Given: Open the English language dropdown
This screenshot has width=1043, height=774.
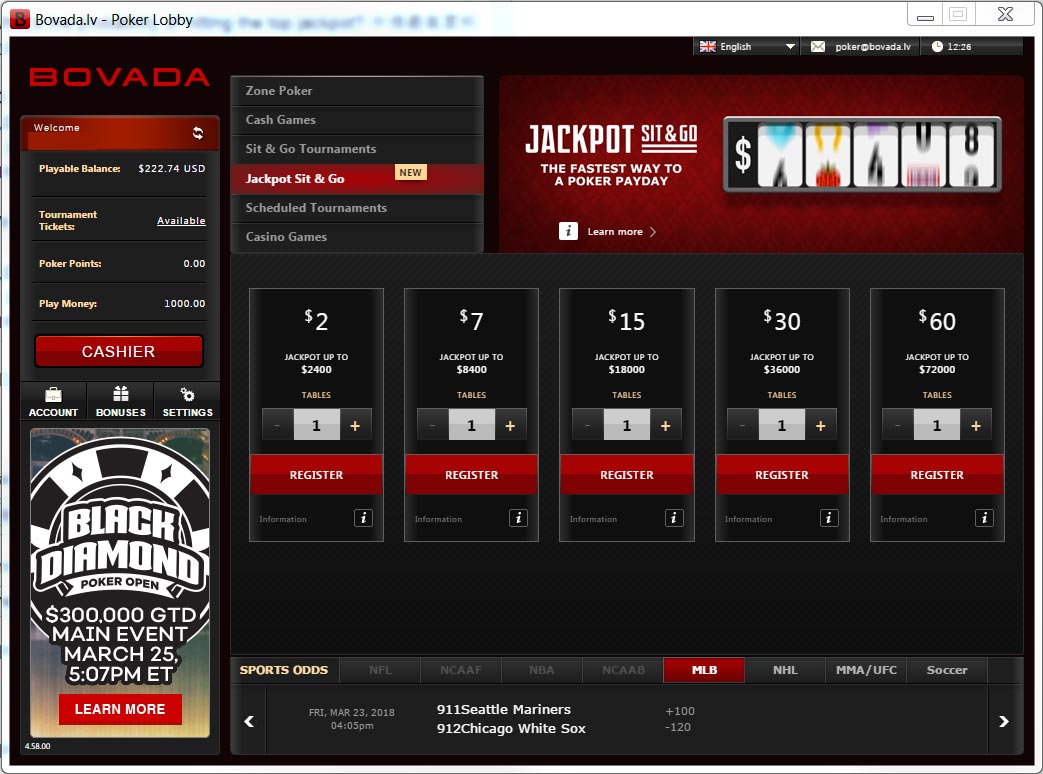Looking at the screenshot, I should [x=746, y=47].
